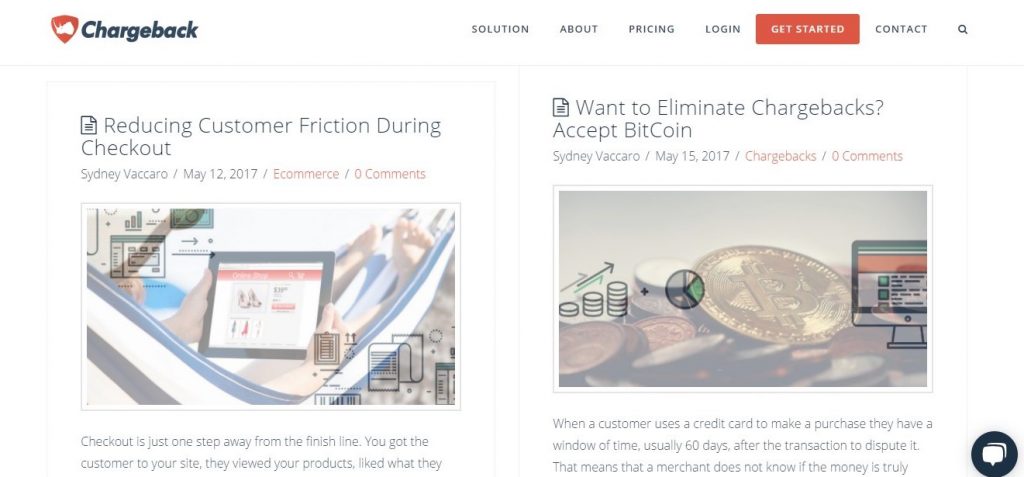This screenshot has height=477, width=1024.
Task: Click the Chargeback shield logo icon
Action: pyautogui.click(x=65, y=29)
